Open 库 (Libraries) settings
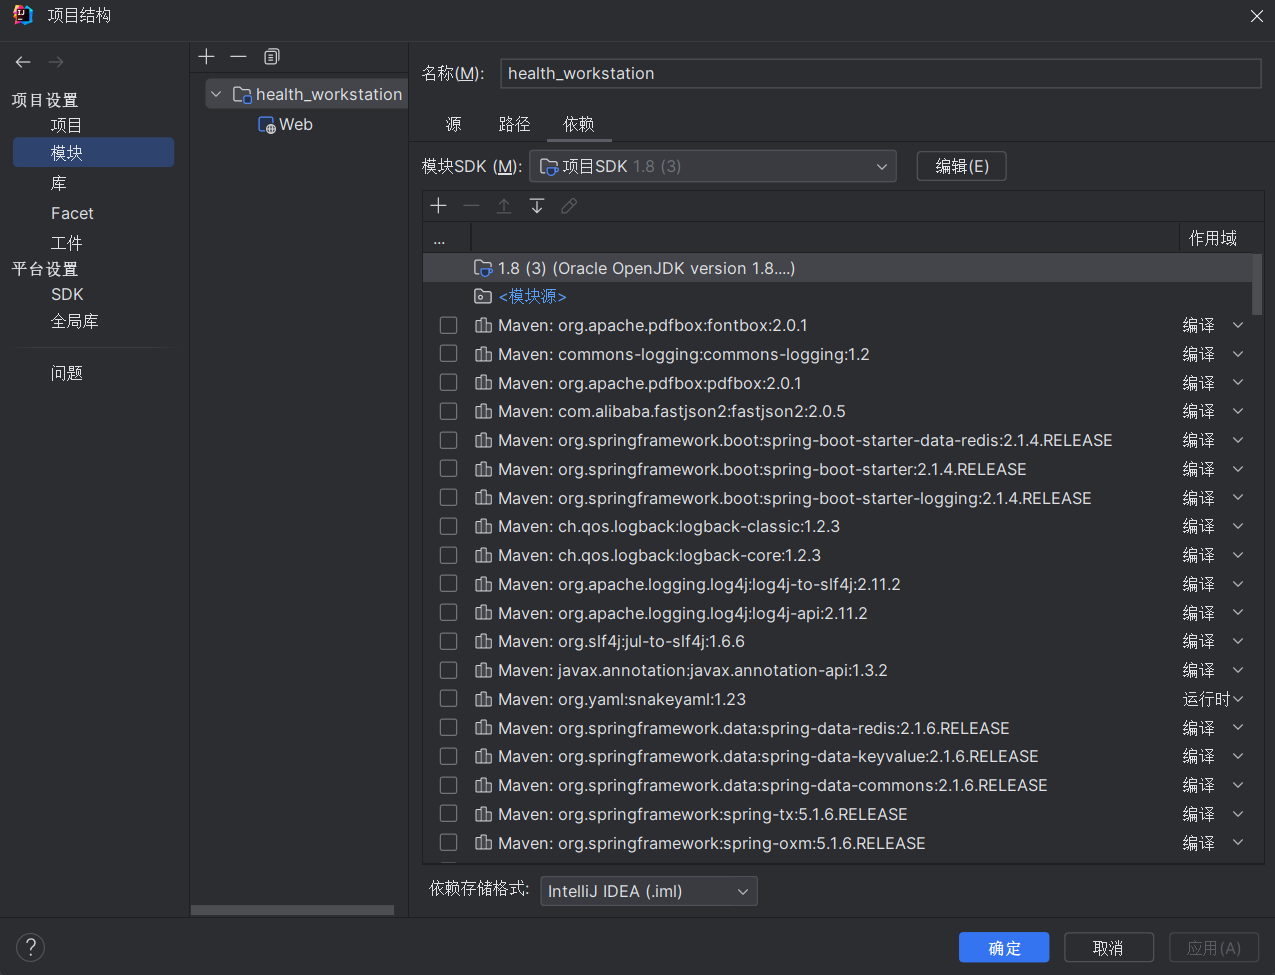Screen dimensions: 1275x975 59,183
